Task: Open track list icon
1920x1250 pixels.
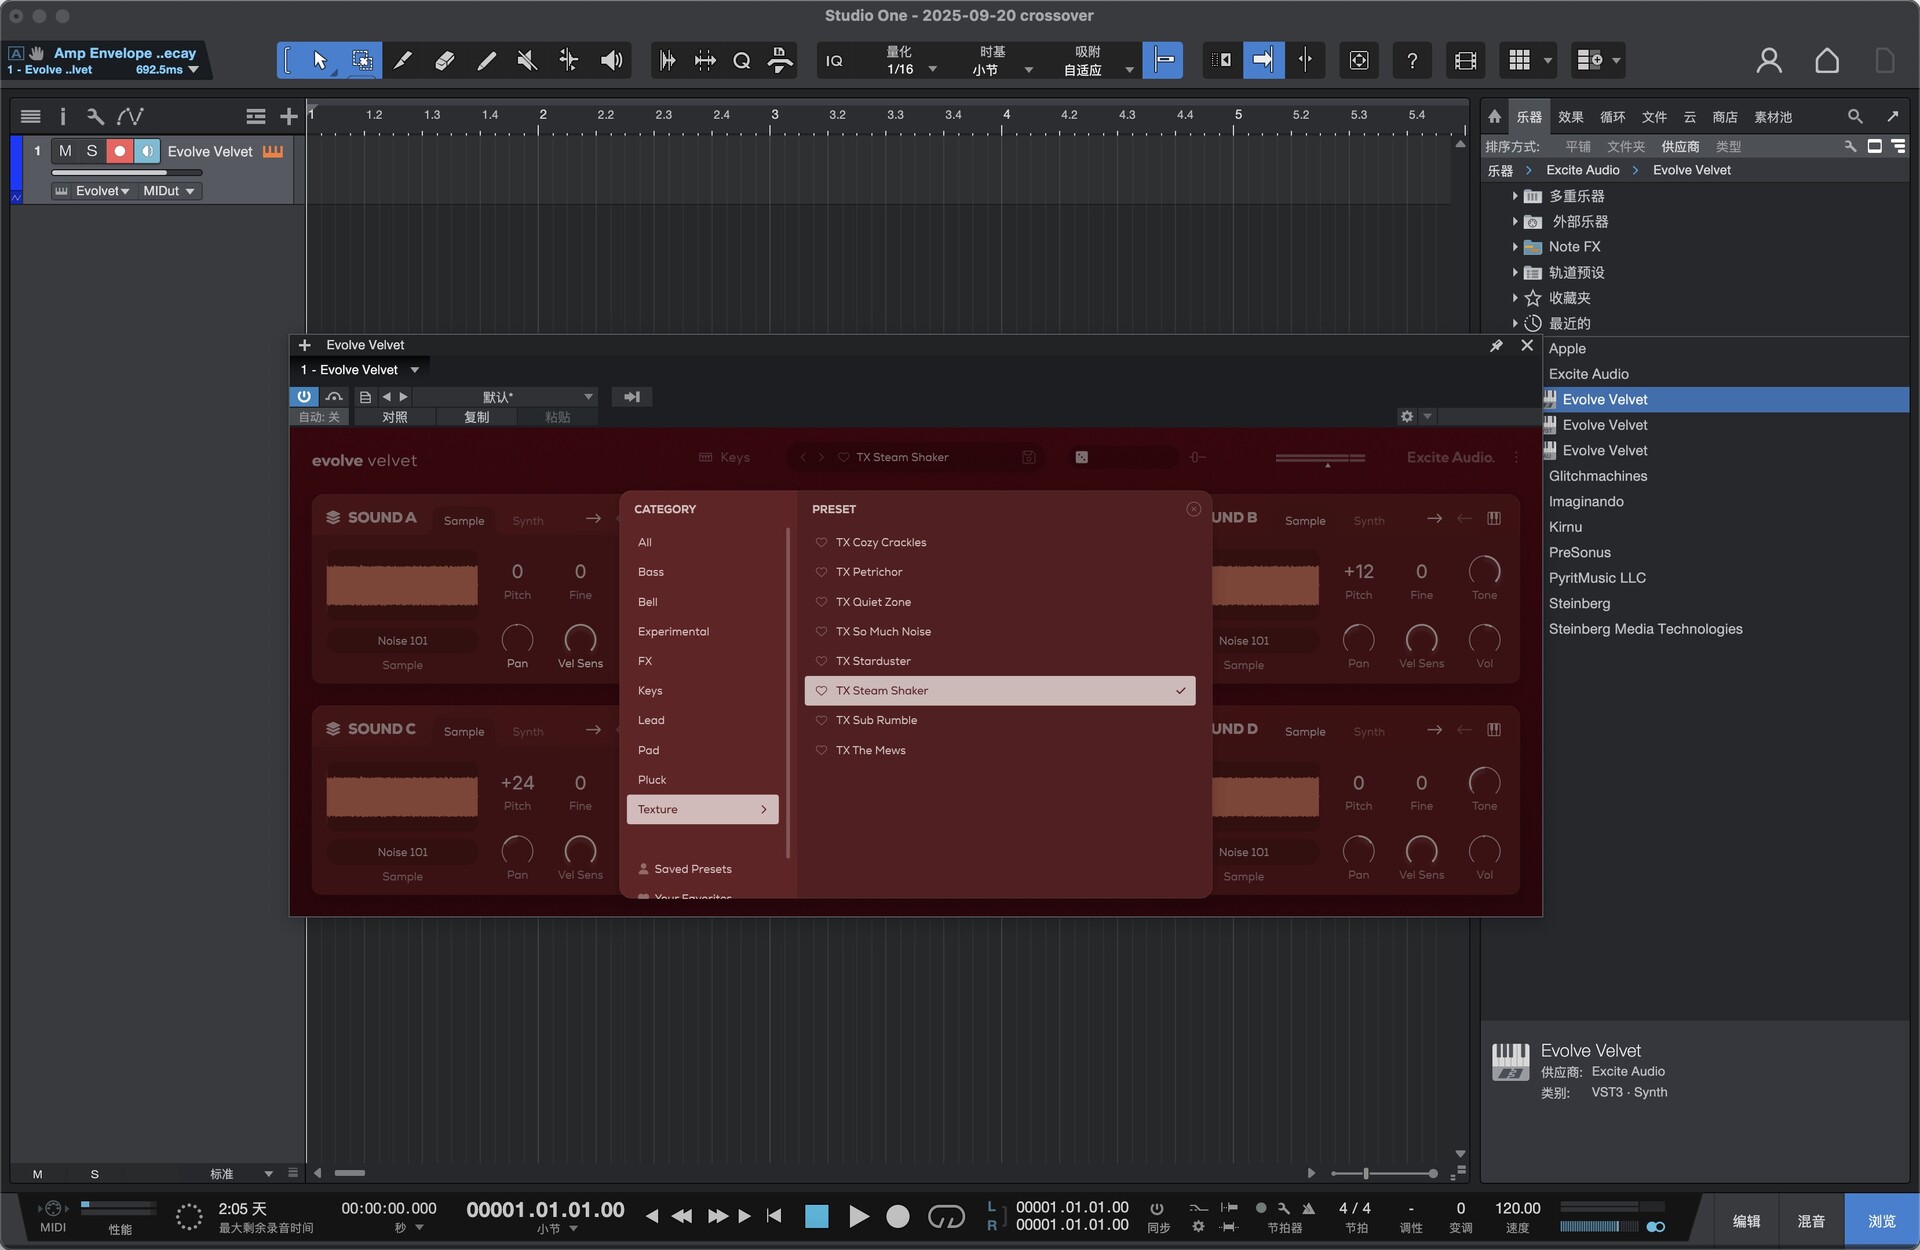Action: click(31, 116)
